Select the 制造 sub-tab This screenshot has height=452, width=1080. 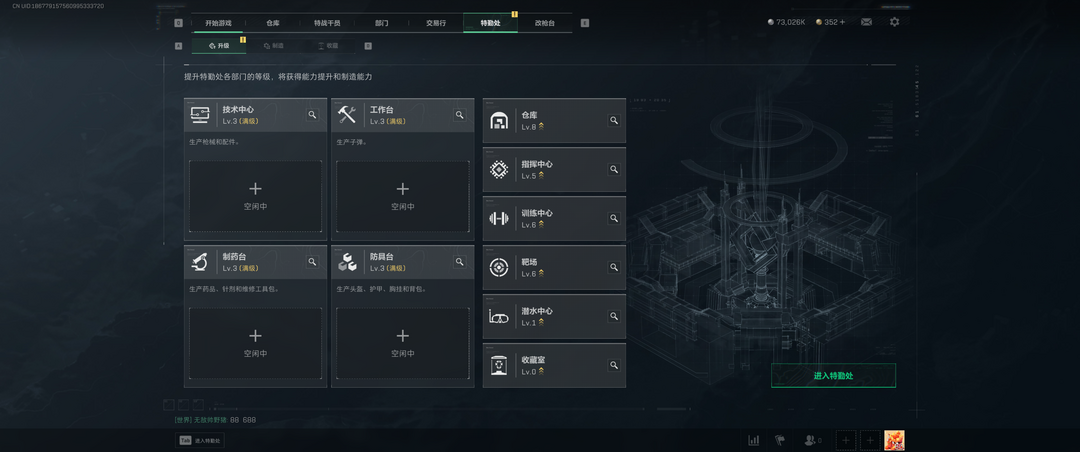pos(273,45)
